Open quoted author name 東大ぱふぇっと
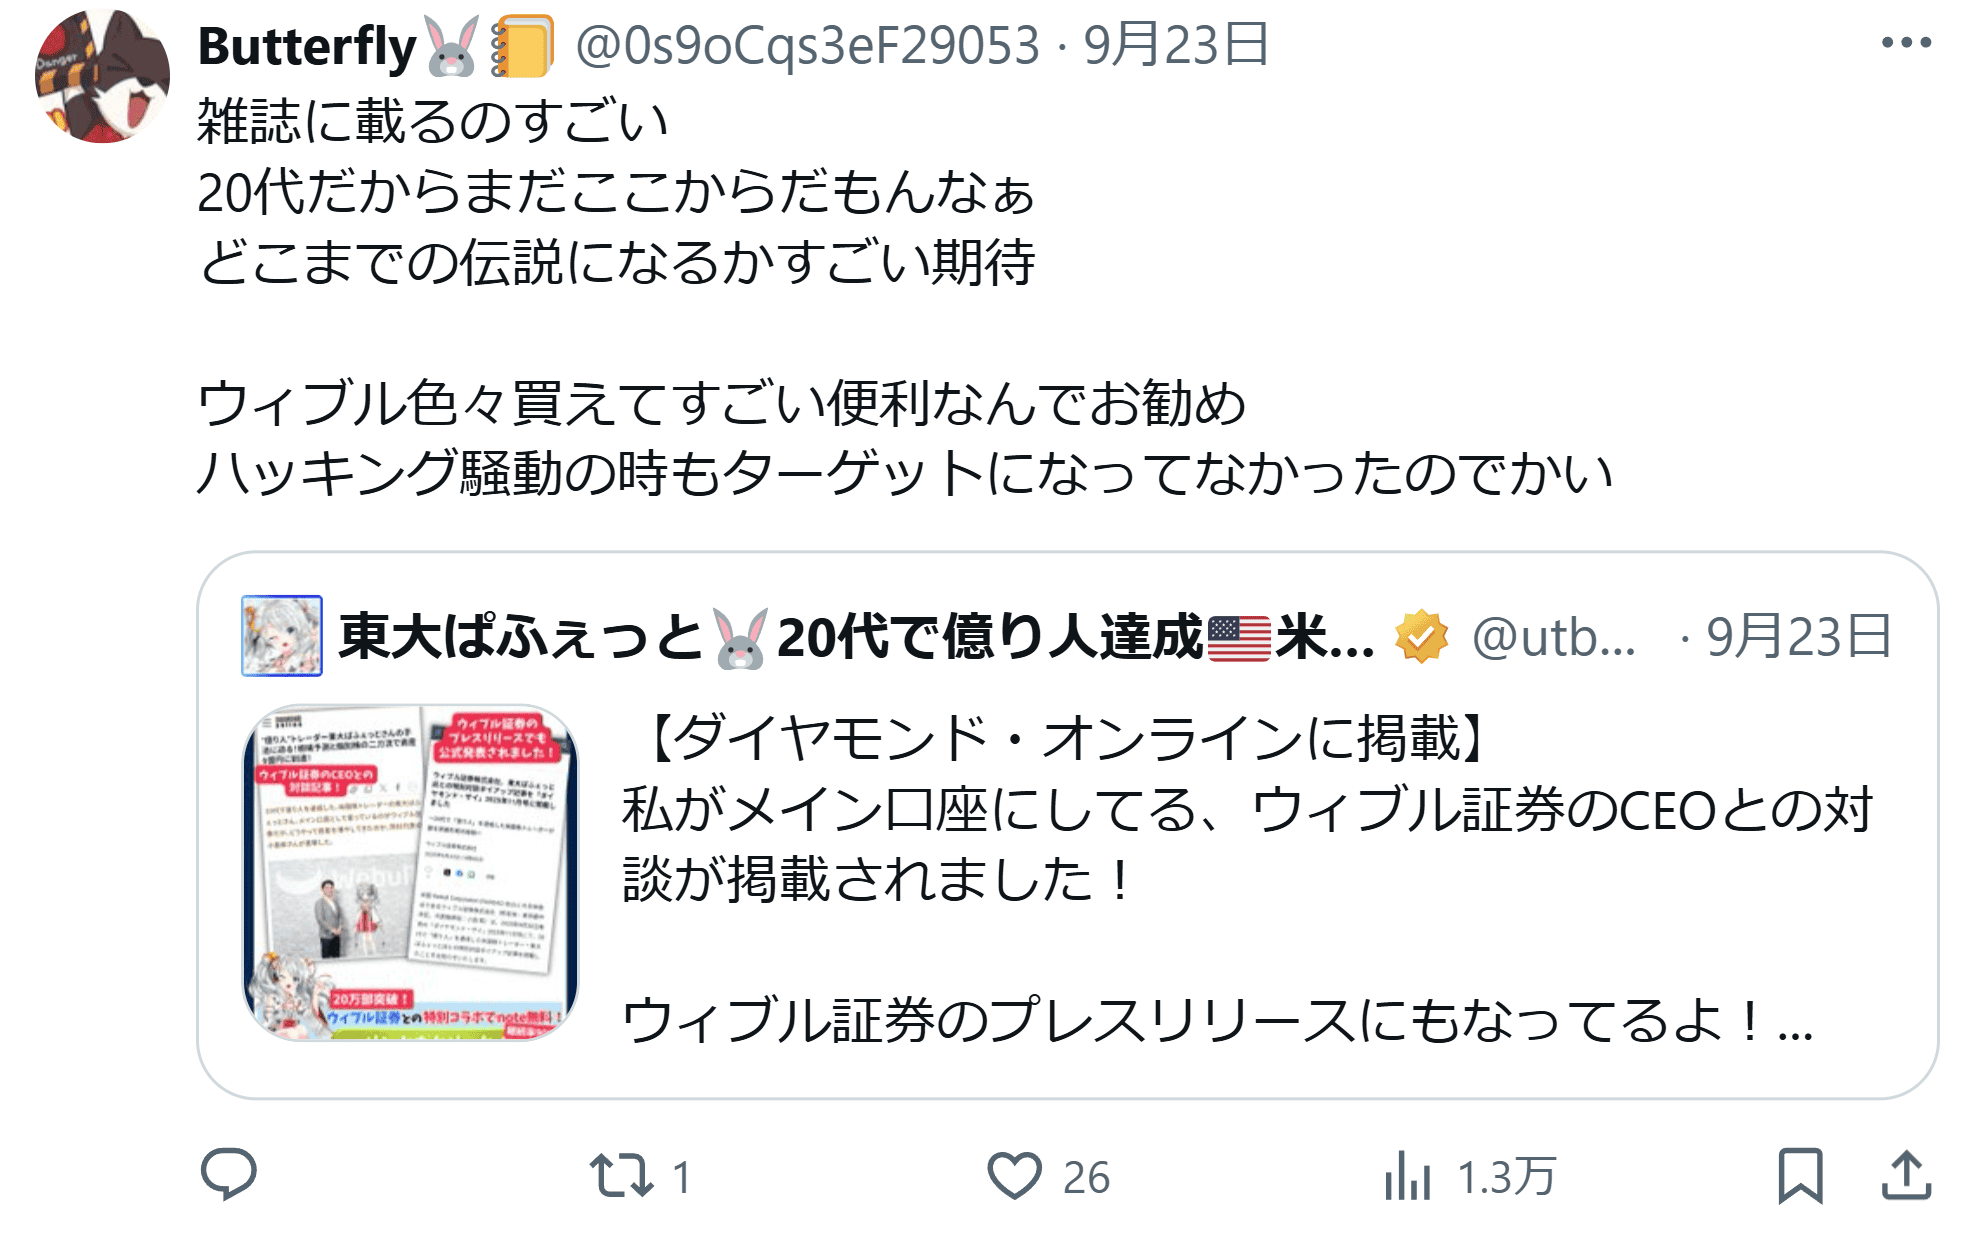 520,637
